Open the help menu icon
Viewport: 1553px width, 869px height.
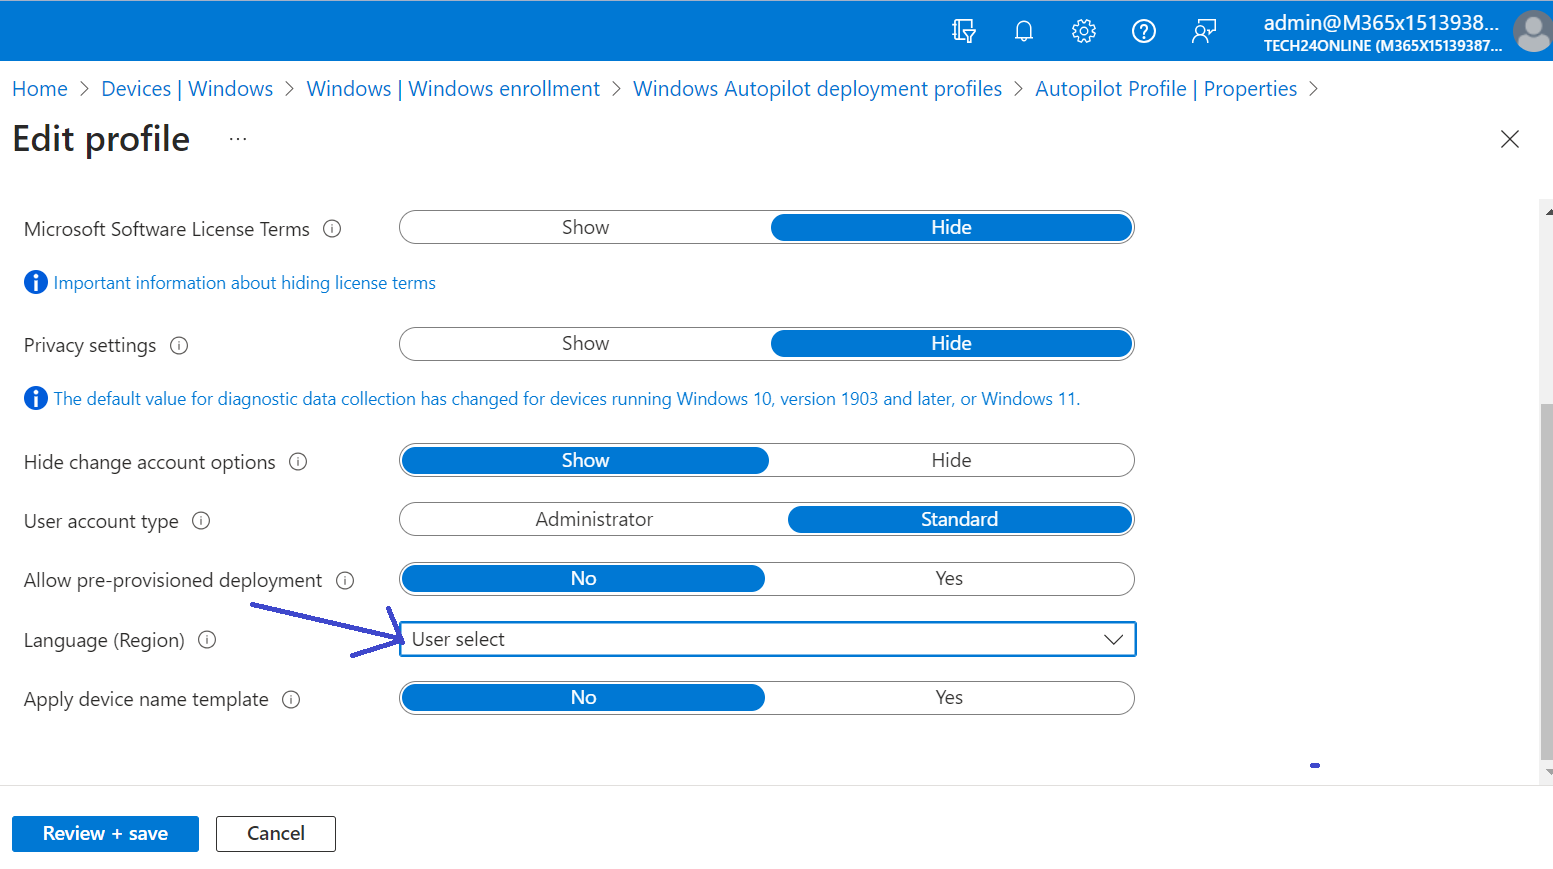point(1143,31)
